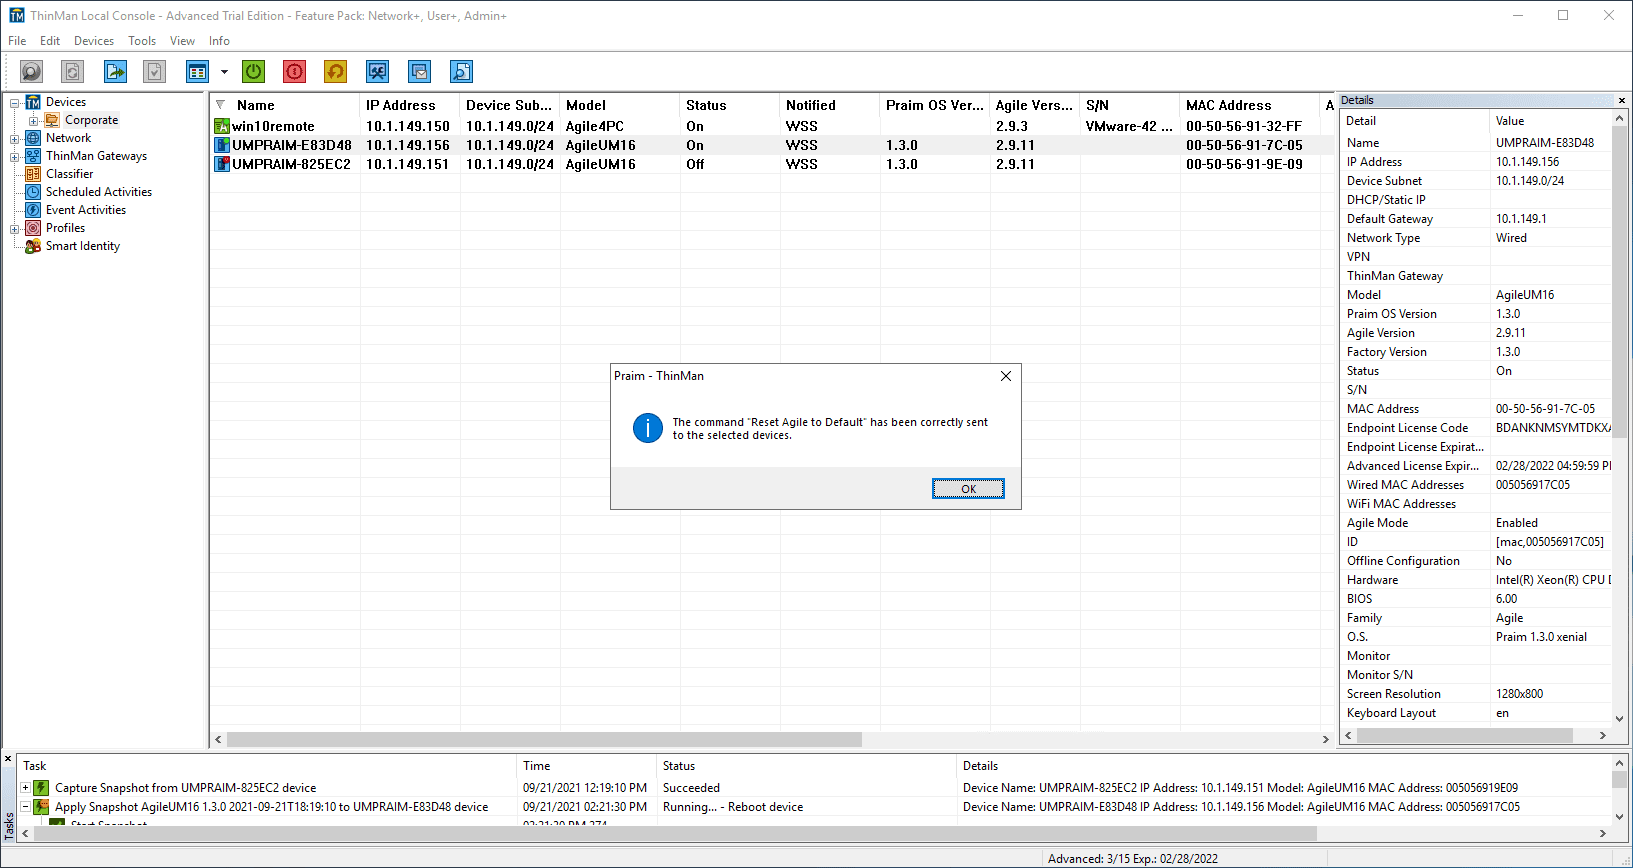
Task: Click the Corporate folder icon in tree
Action: click(x=52, y=120)
